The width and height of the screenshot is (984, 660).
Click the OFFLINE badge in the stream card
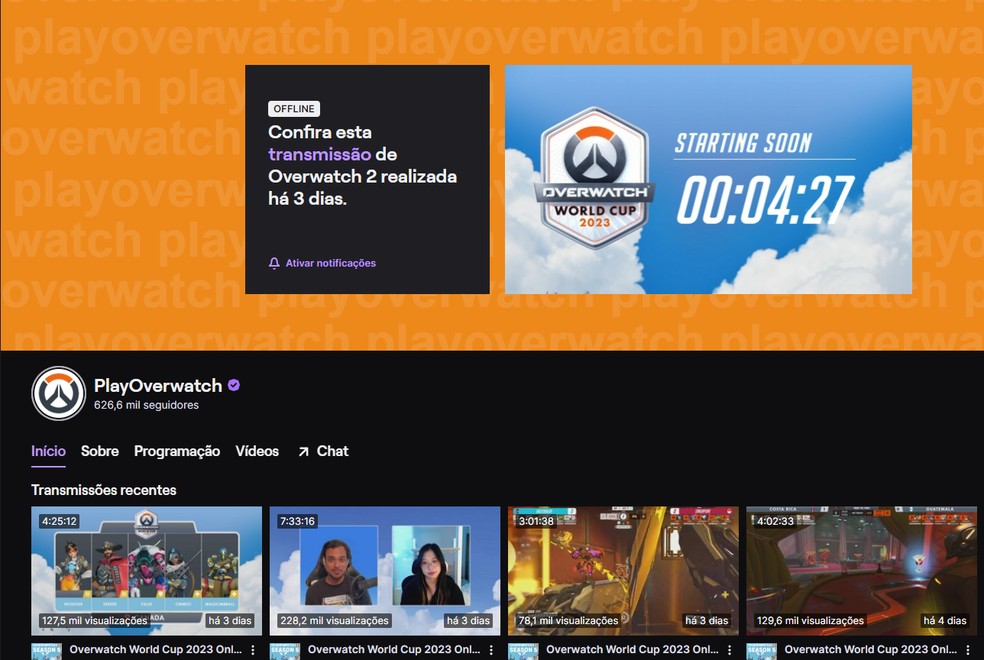pyautogui.click(x=293, y=108)
